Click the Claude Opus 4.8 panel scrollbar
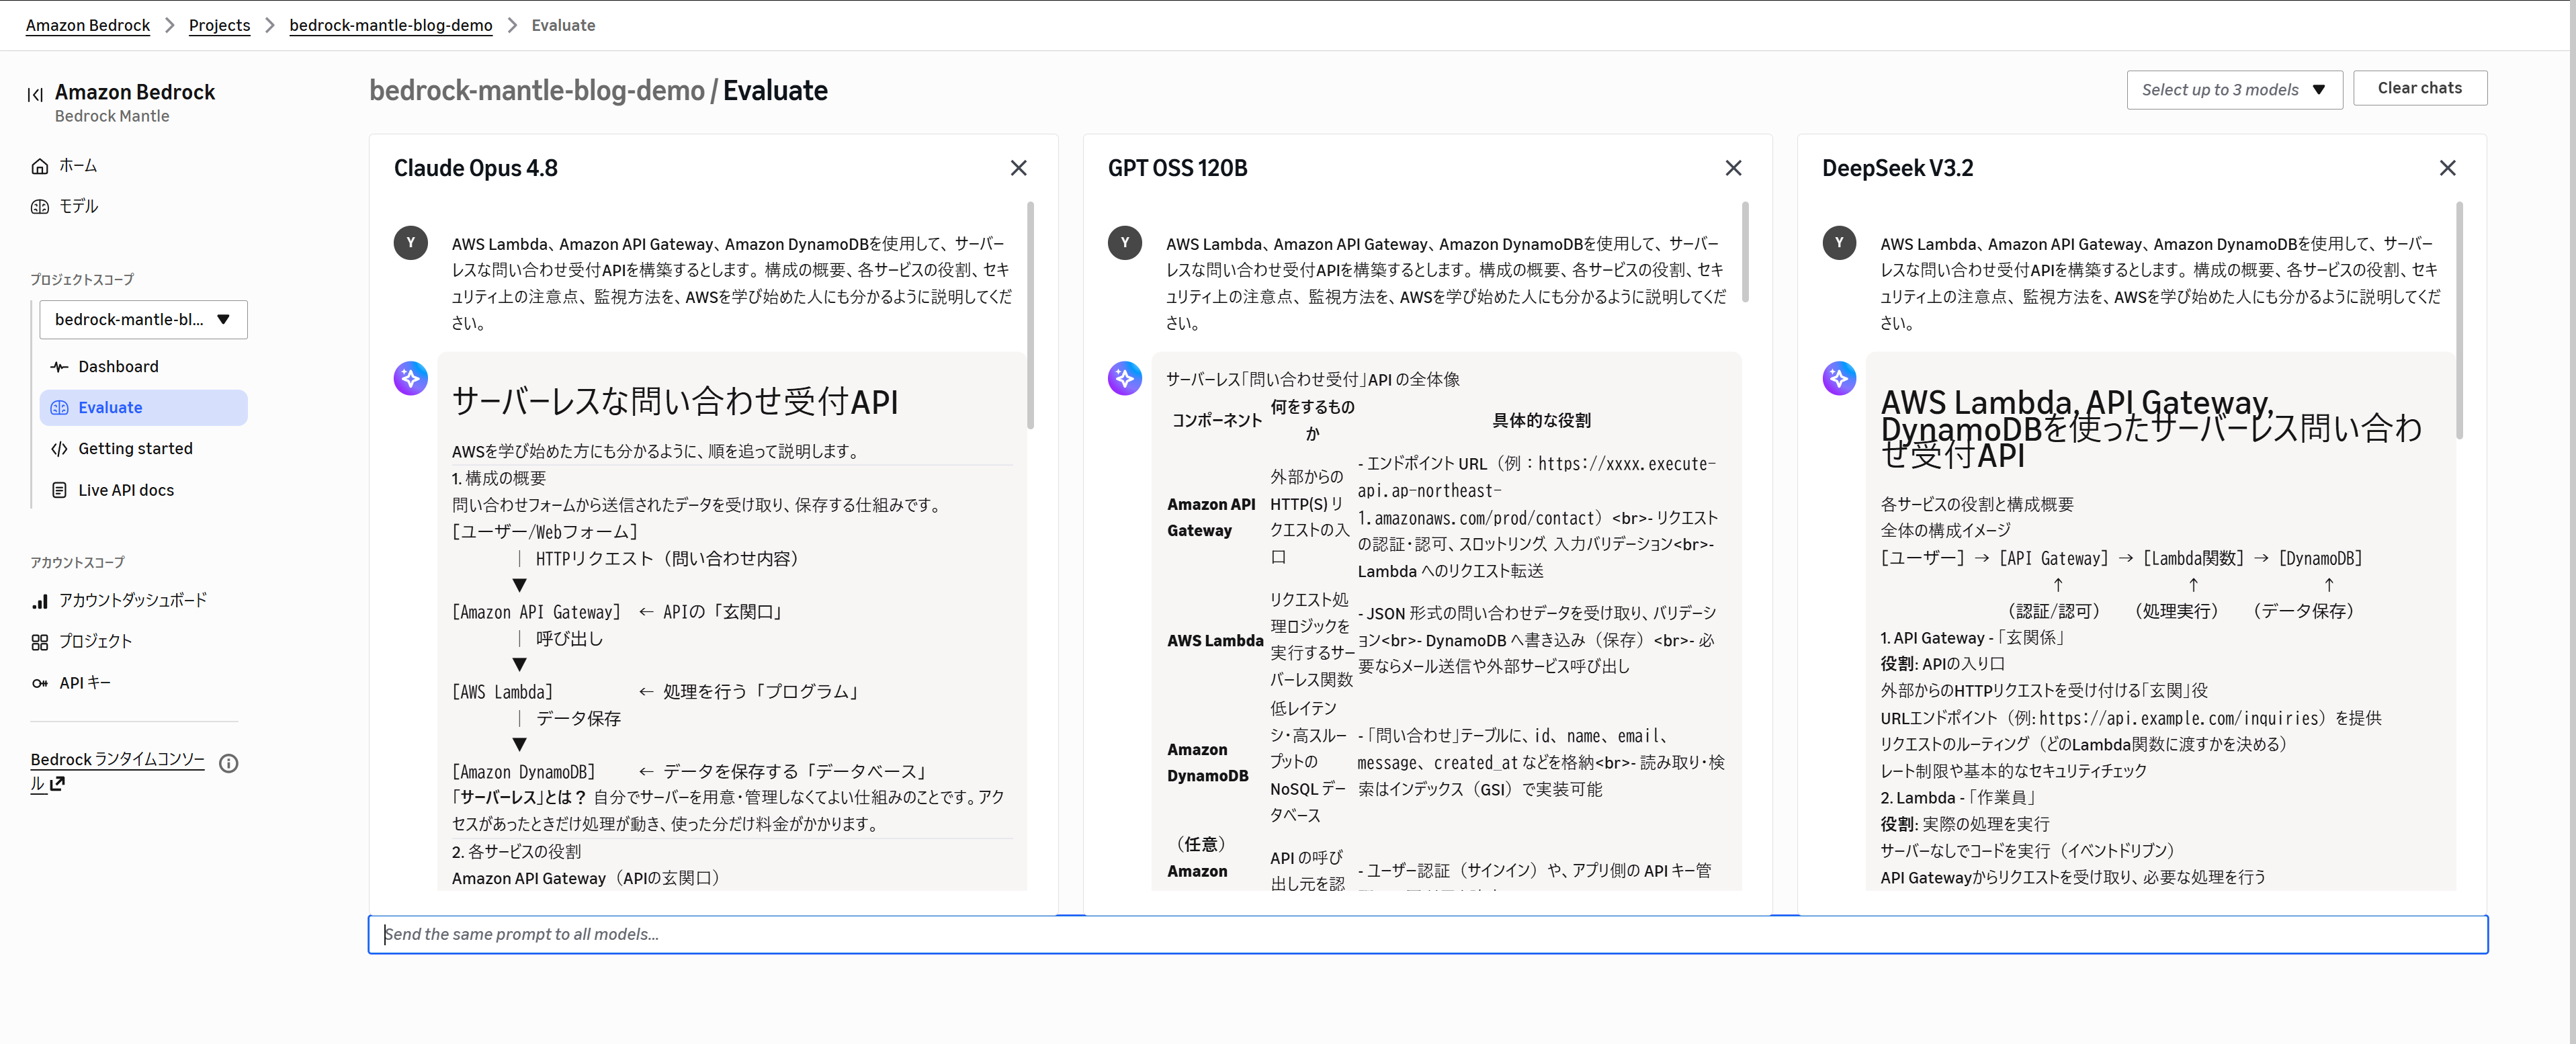2576x1044 pixels. coord(1030,315)
